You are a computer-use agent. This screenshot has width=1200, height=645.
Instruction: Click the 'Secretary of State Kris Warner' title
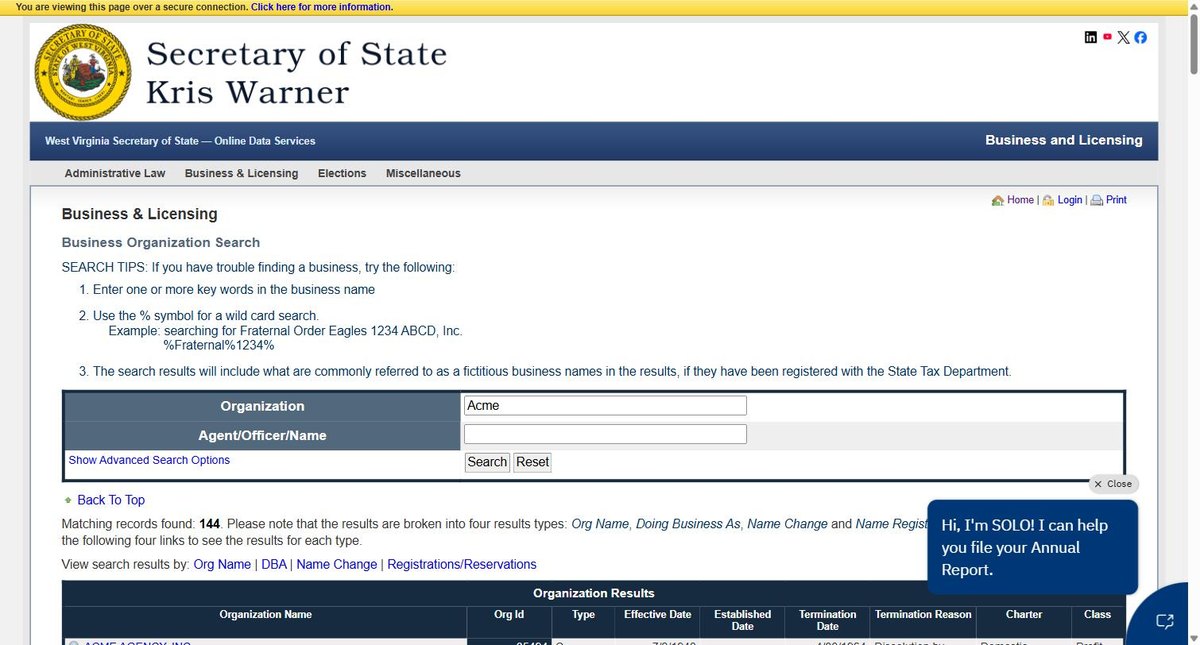click(296, 72)
